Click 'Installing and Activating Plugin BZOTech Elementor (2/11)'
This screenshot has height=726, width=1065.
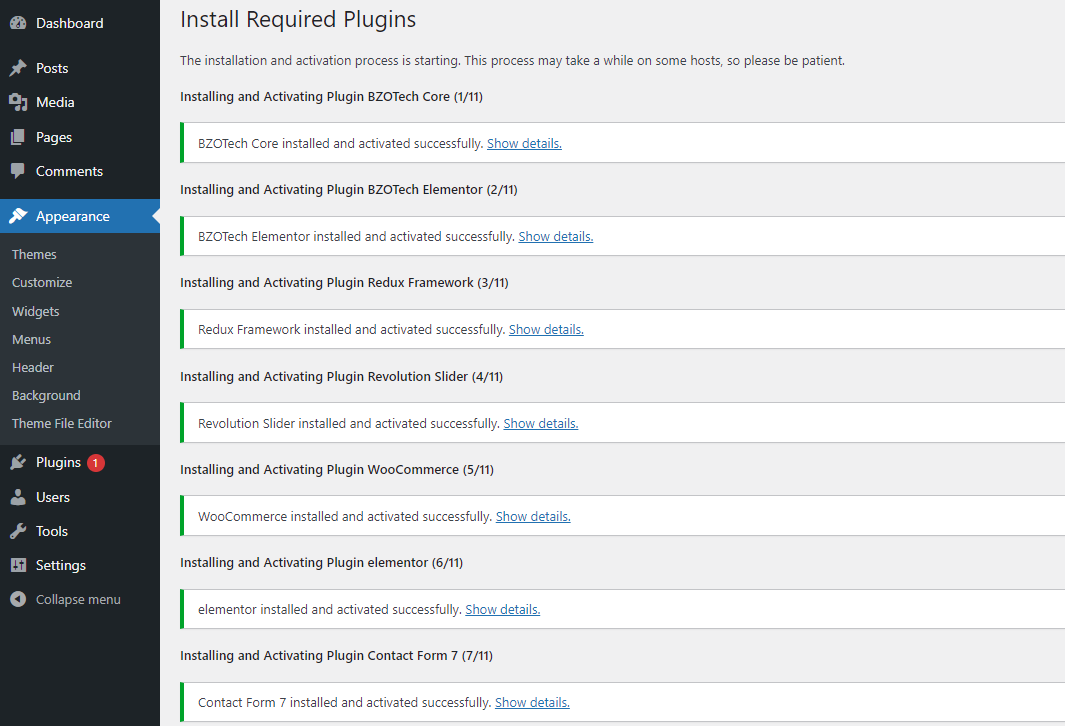coord(348,189)
